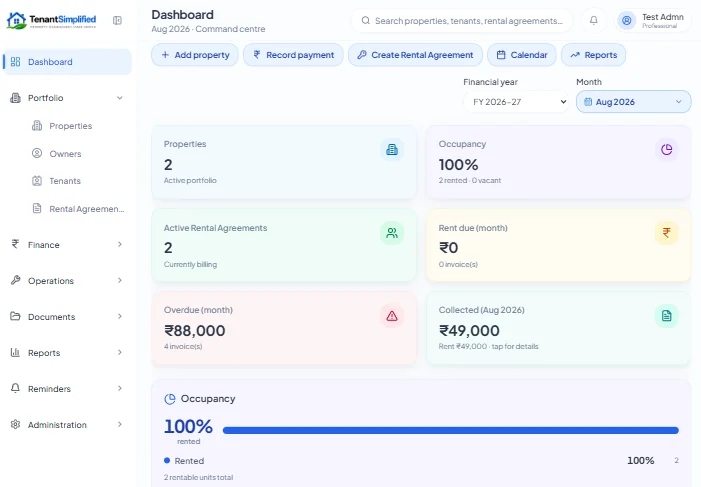
Task: Click the calendar icon inside Month selector
Action: pyautogui.click(x=588, y=102)
